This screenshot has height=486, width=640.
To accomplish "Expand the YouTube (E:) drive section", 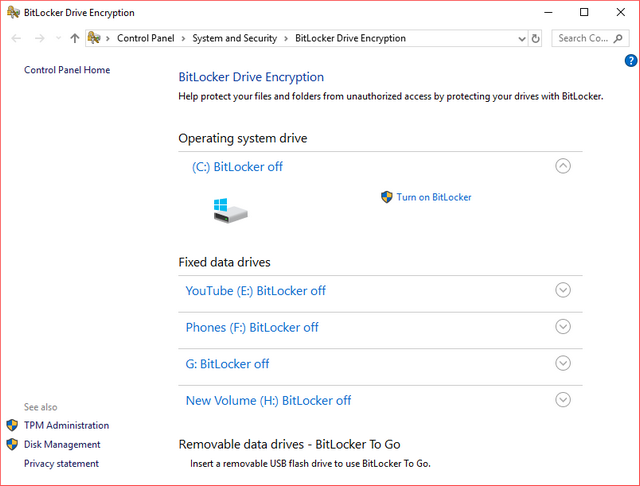I will tap(563, 290).
